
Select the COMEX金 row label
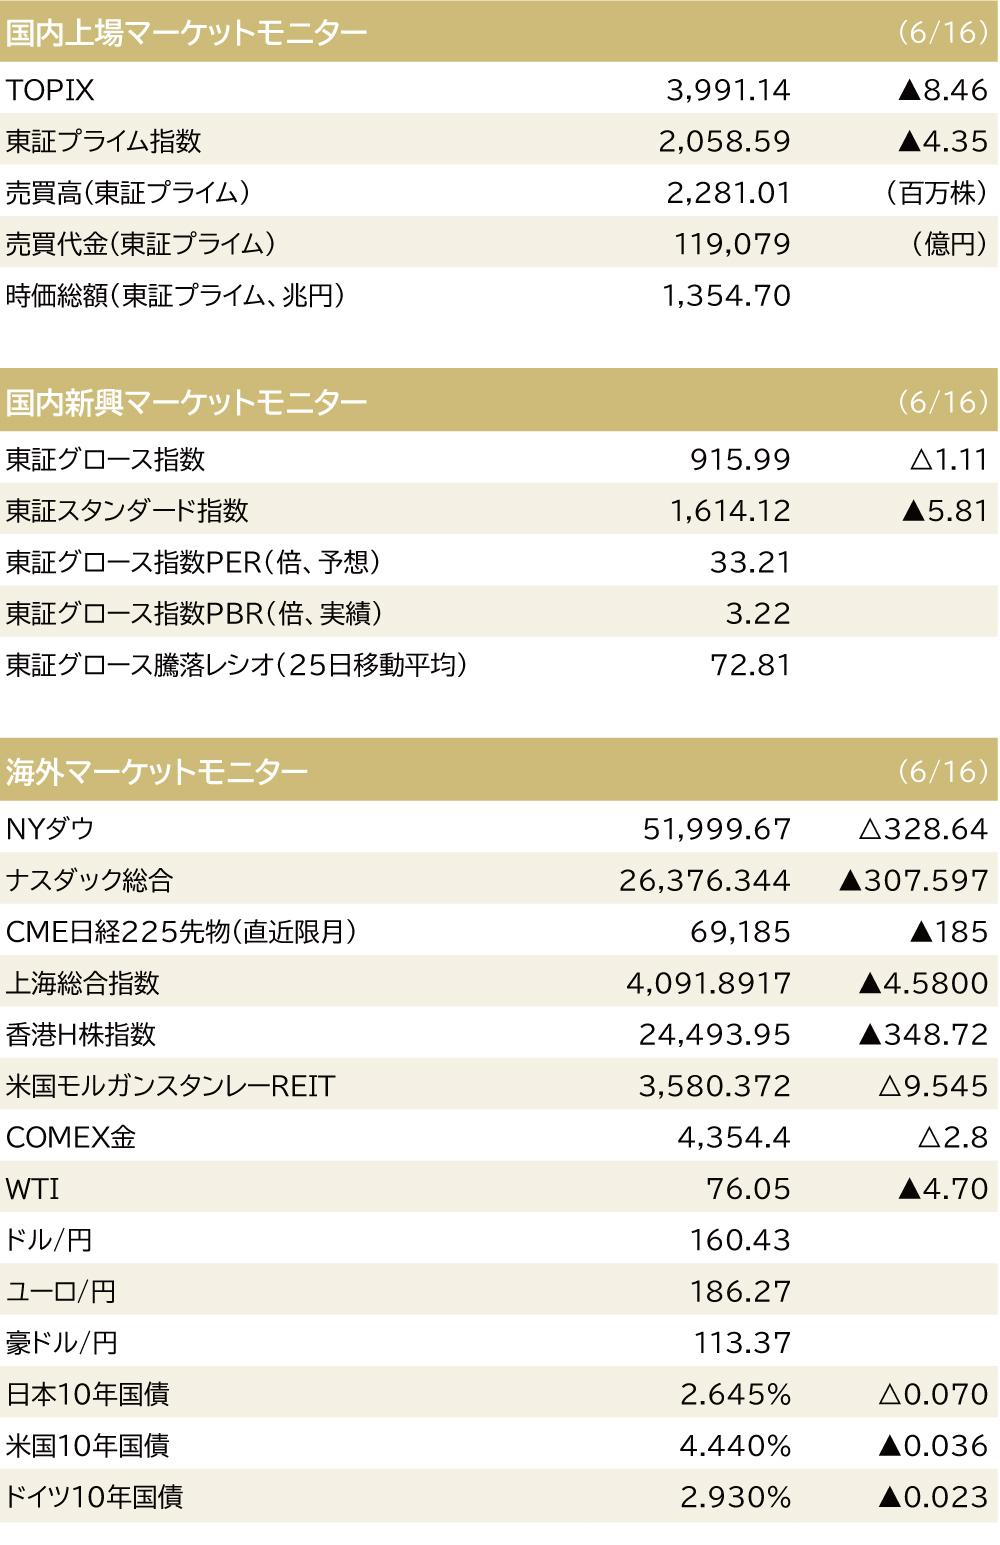[71, 1137]
